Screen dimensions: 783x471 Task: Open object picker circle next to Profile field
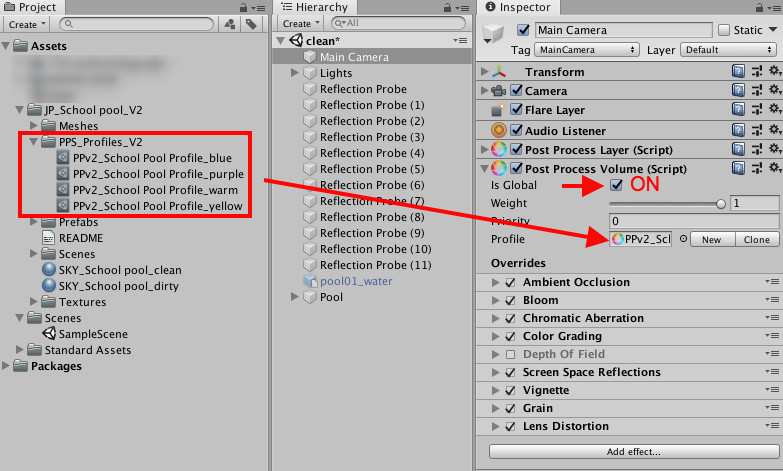683,239
